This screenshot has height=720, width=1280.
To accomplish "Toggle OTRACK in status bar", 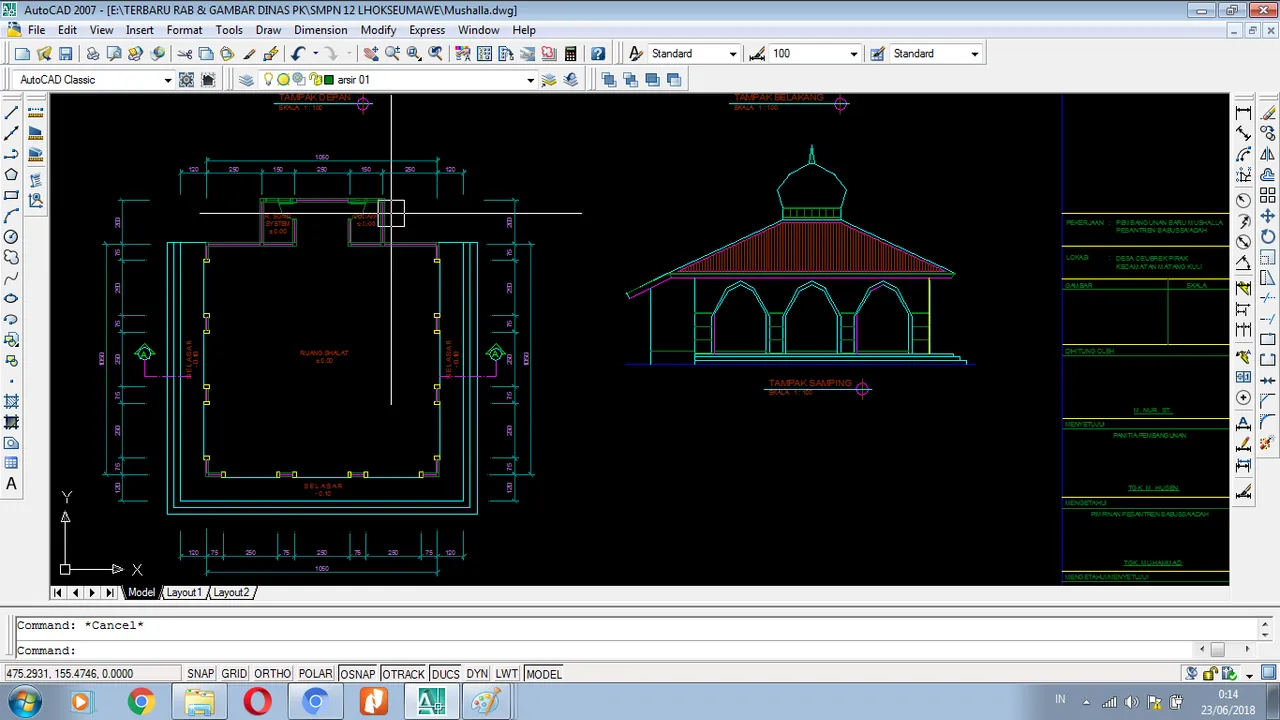I will pyautogui.click(x=403, y=674).
